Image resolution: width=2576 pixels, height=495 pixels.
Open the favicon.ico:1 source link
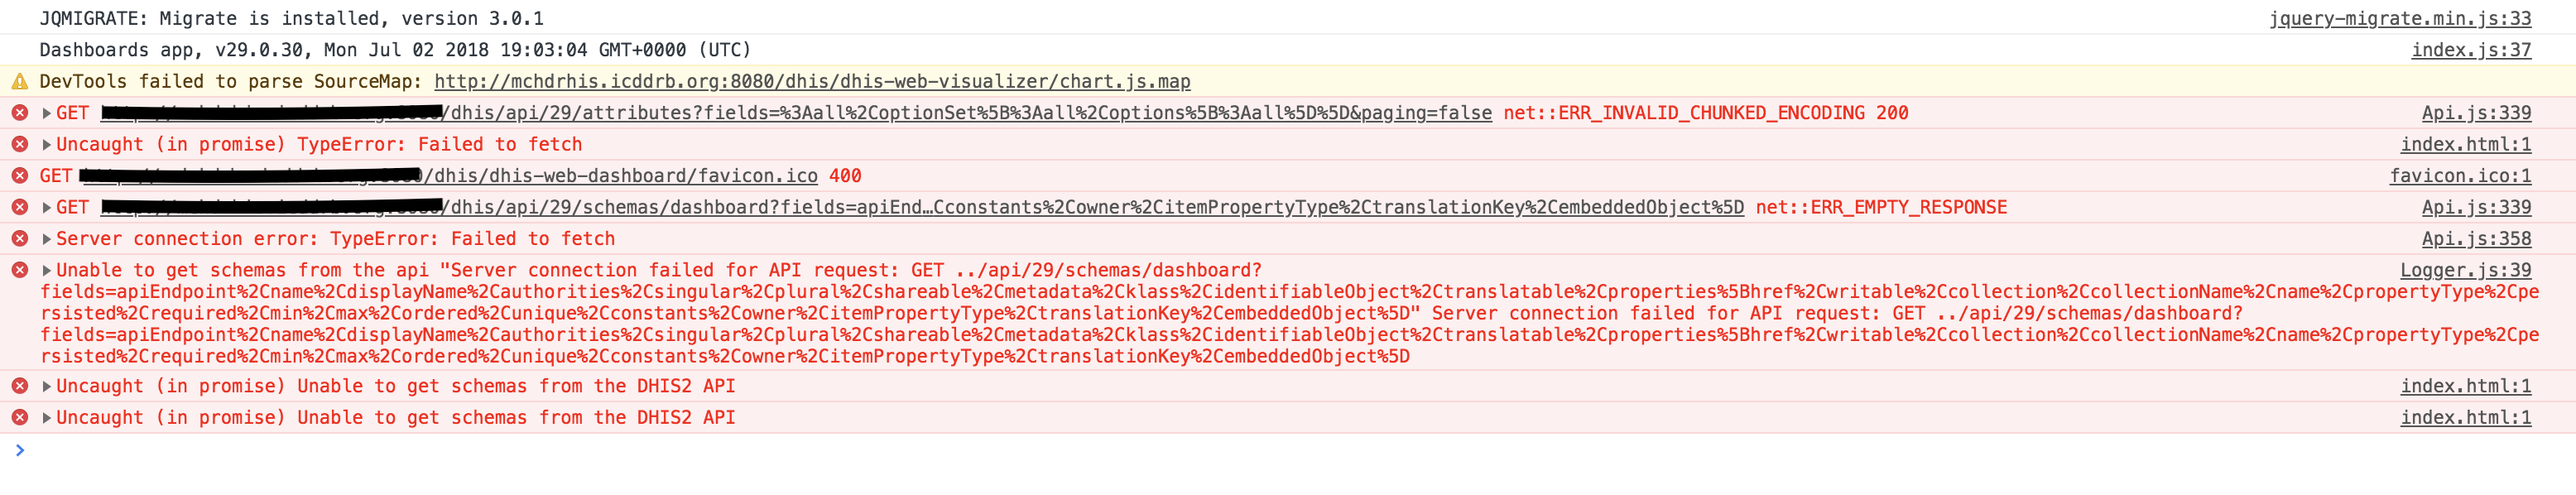click(x=2459, y=176)
